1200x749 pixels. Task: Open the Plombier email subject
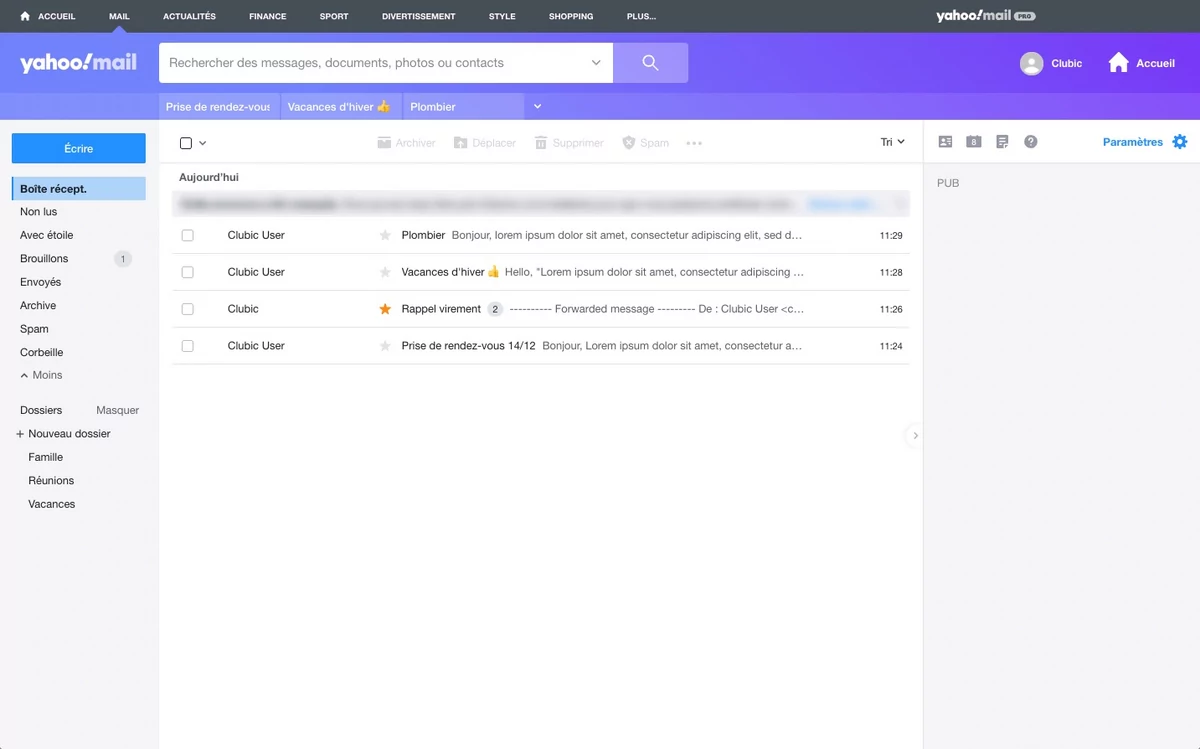423,235
